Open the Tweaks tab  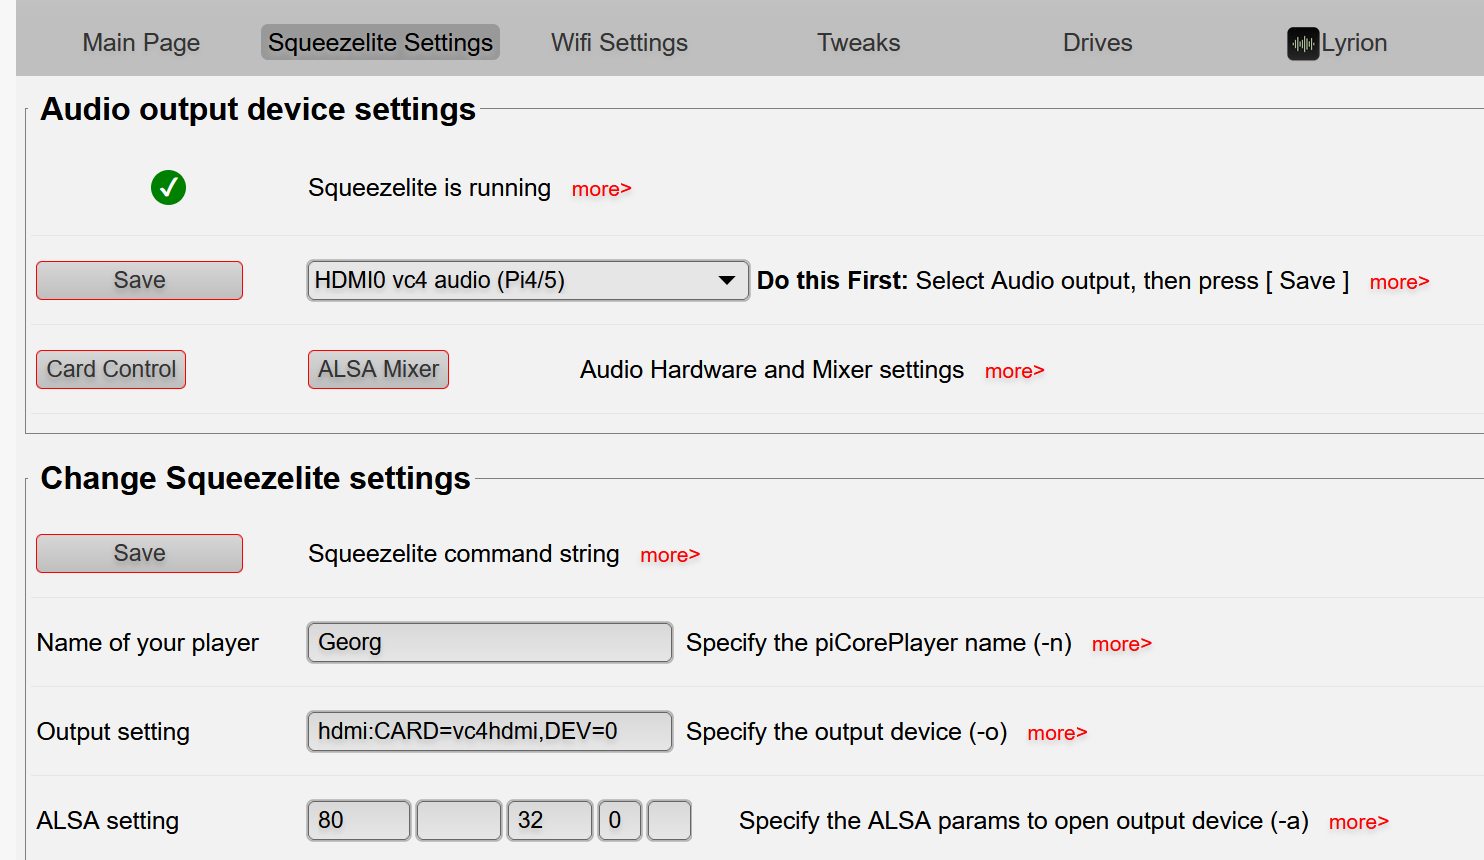(x=858, y=43)
